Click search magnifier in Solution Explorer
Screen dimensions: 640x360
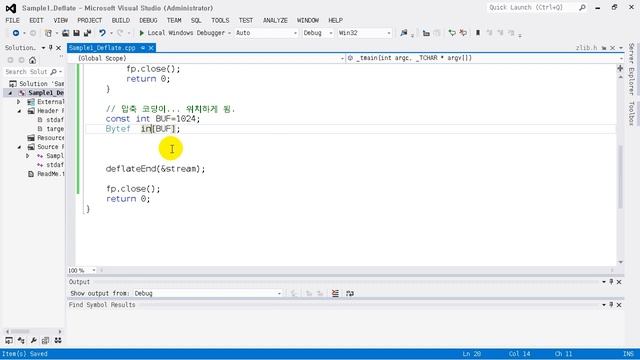53,72
